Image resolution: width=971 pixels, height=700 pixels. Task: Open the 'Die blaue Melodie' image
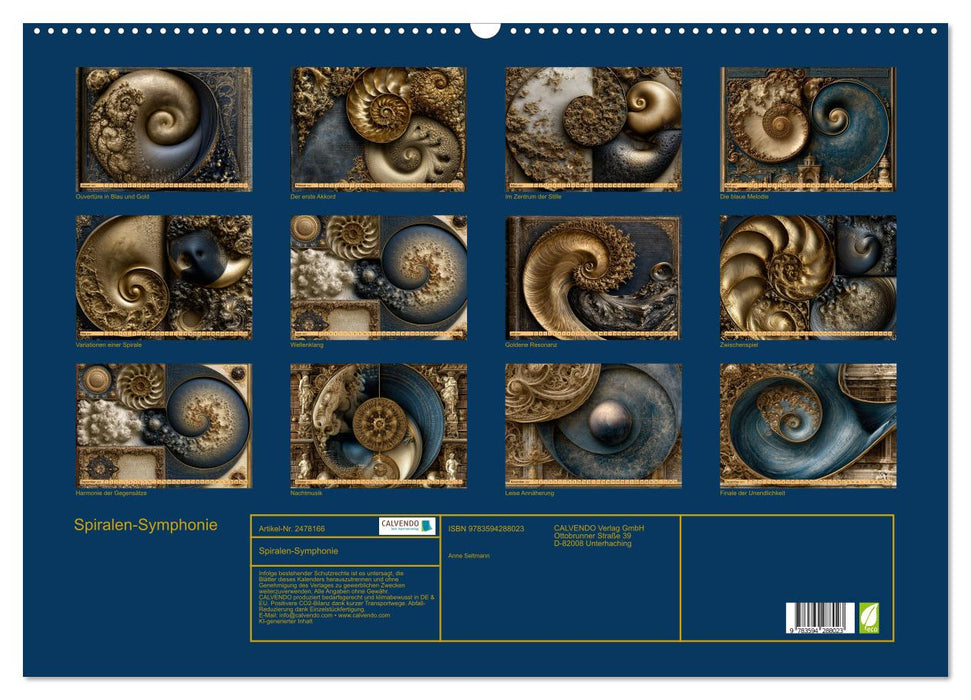(x=808, y=129)
